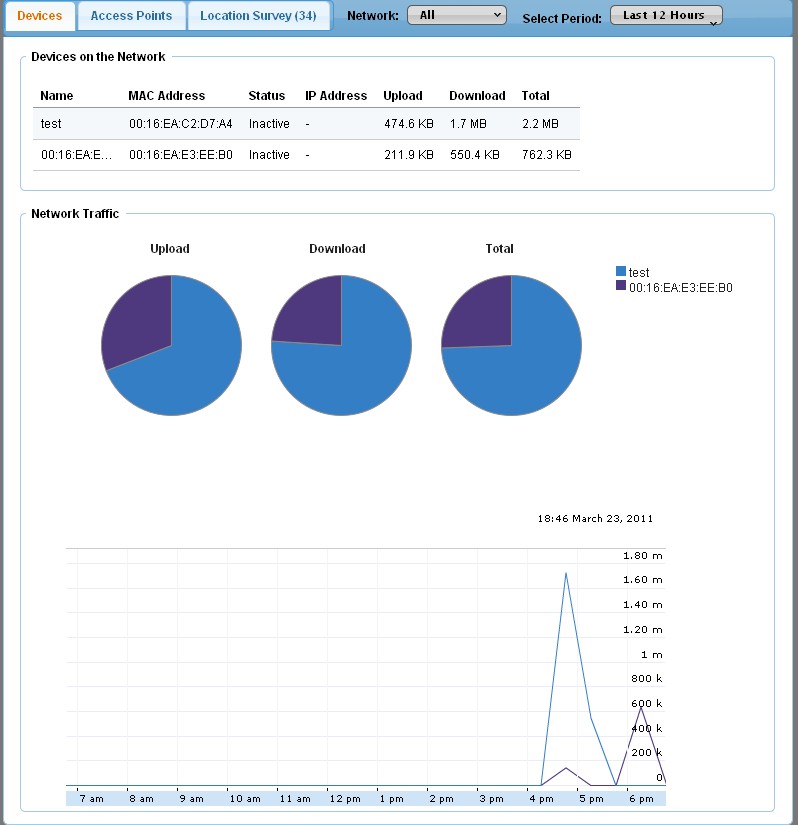Click the blue traffic peak near 1.60 m
The image size is (798, 825).
click(x=566, y=574)
